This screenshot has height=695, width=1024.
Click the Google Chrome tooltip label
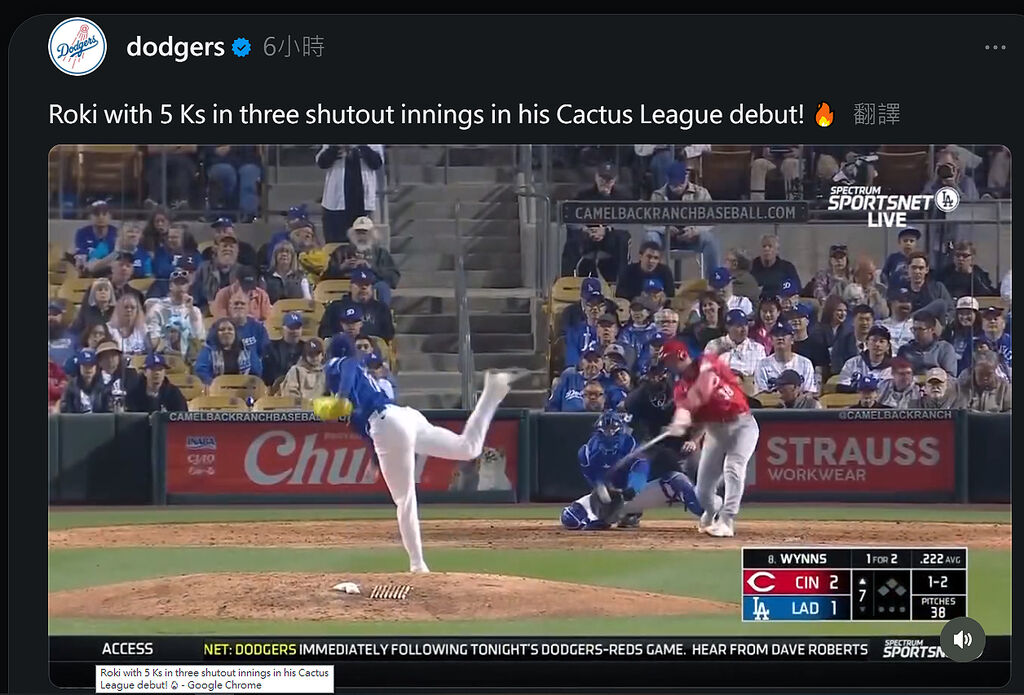215,679
